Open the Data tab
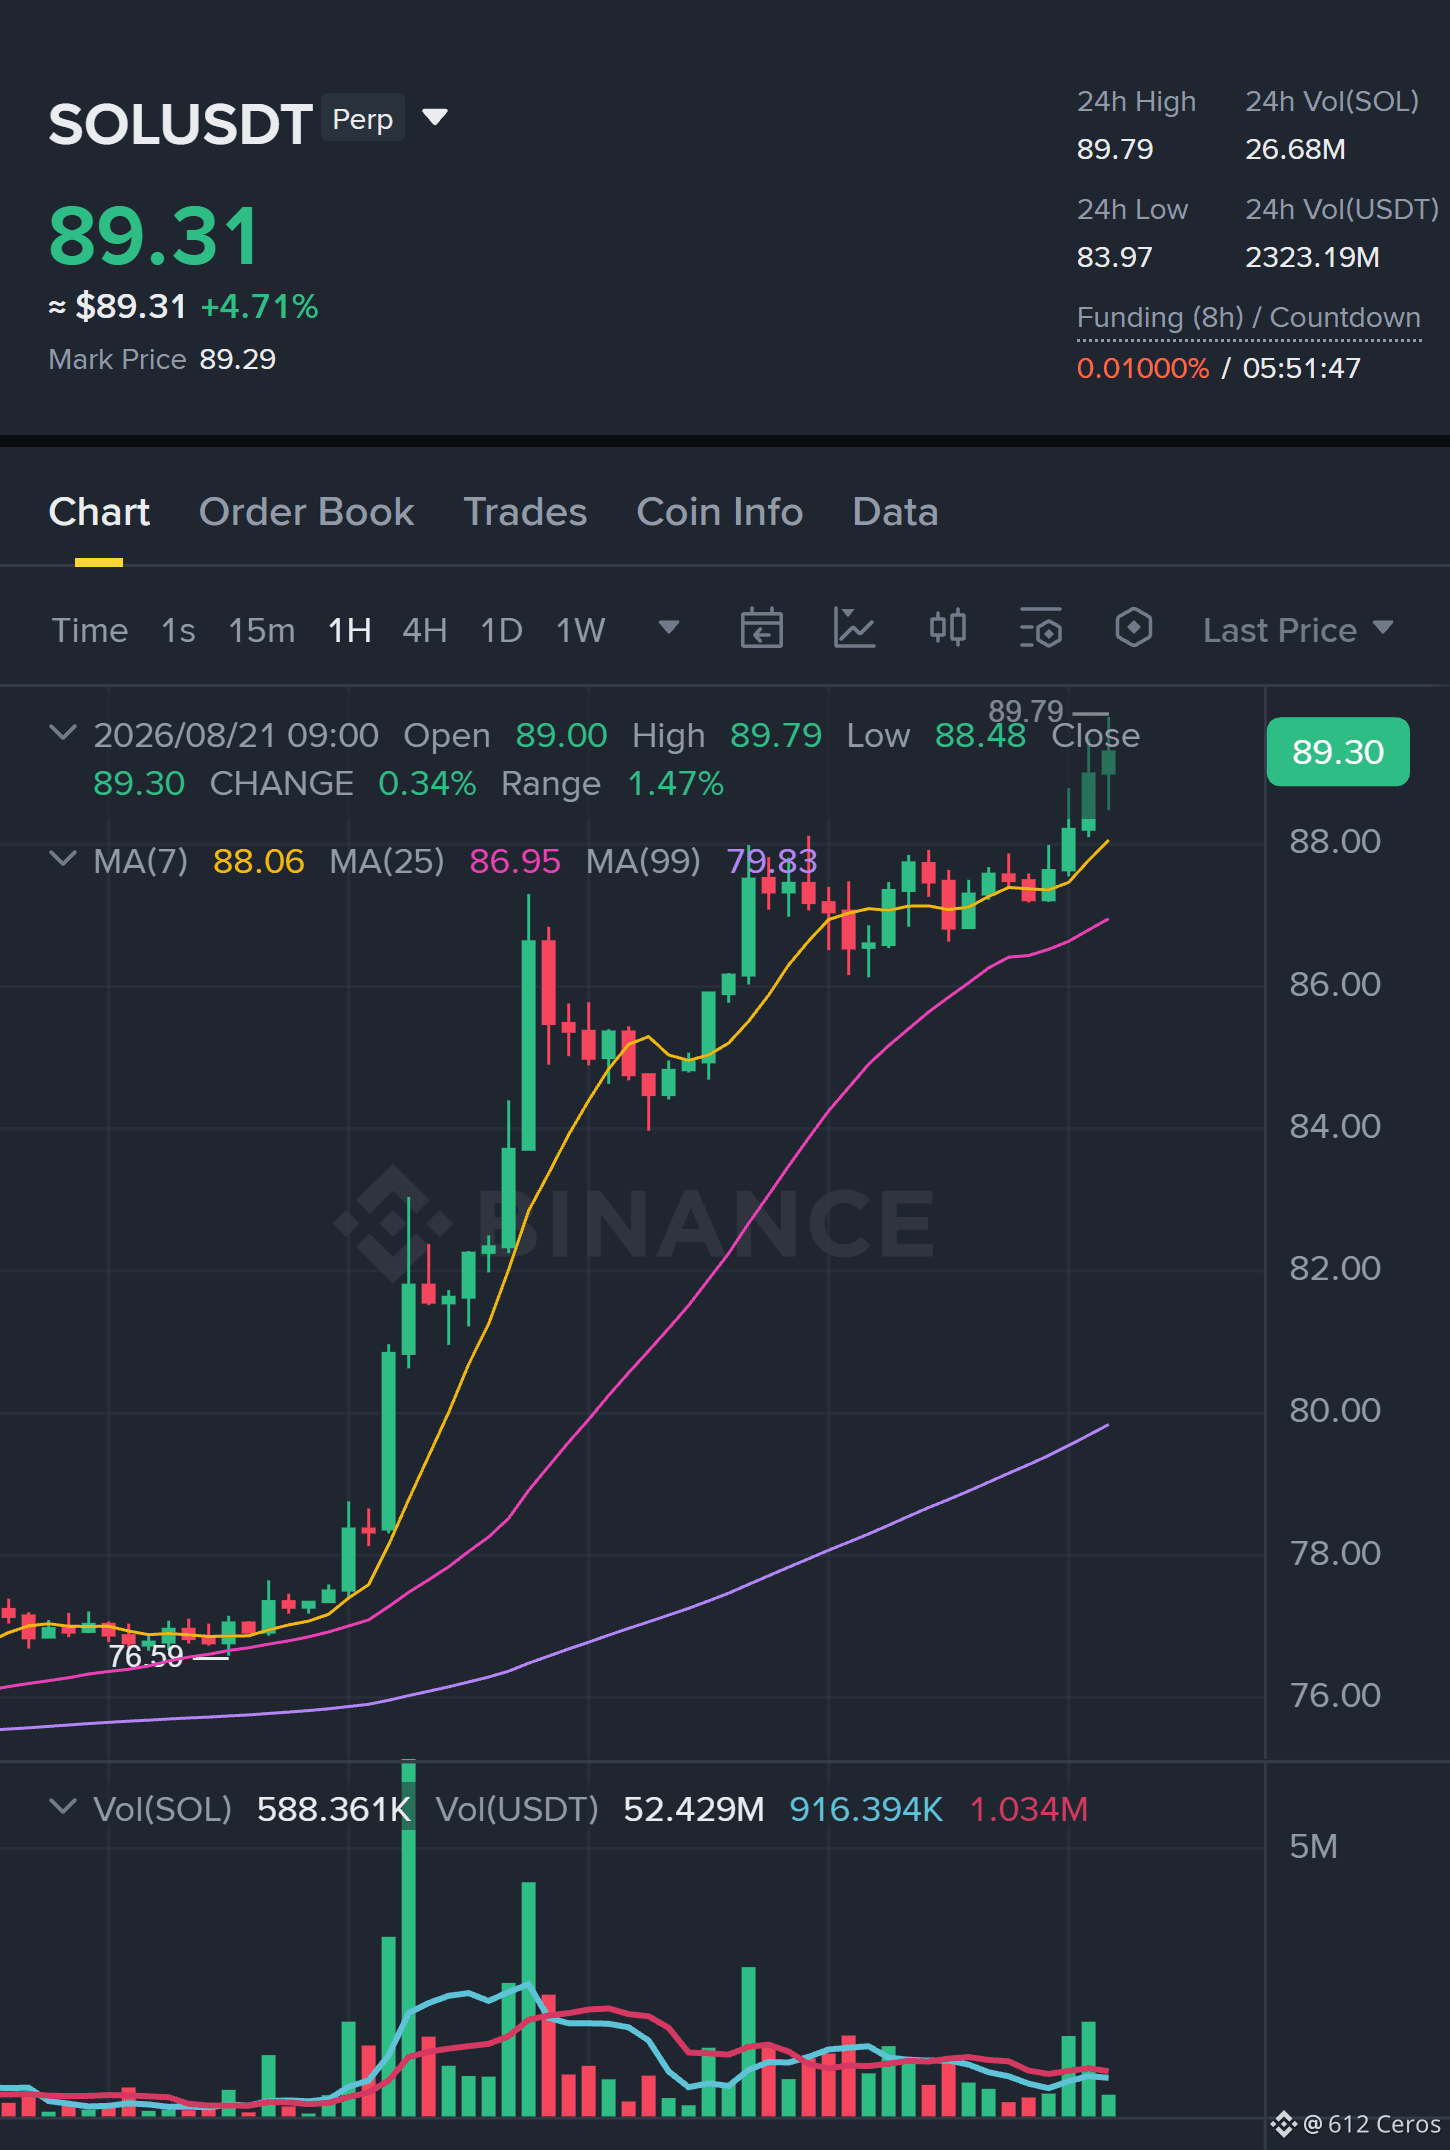Screen dimensions: 1450x2150 [x=895, y=512]
